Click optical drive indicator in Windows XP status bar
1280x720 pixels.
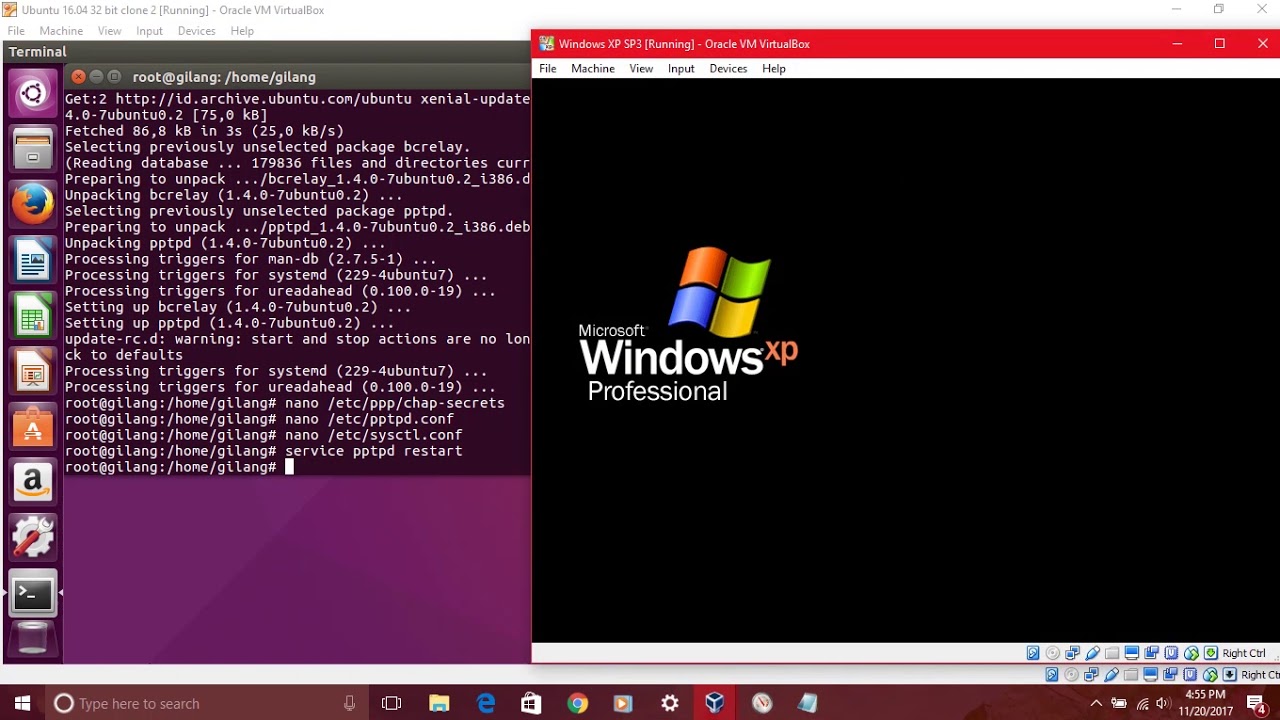click(1052, 653)
